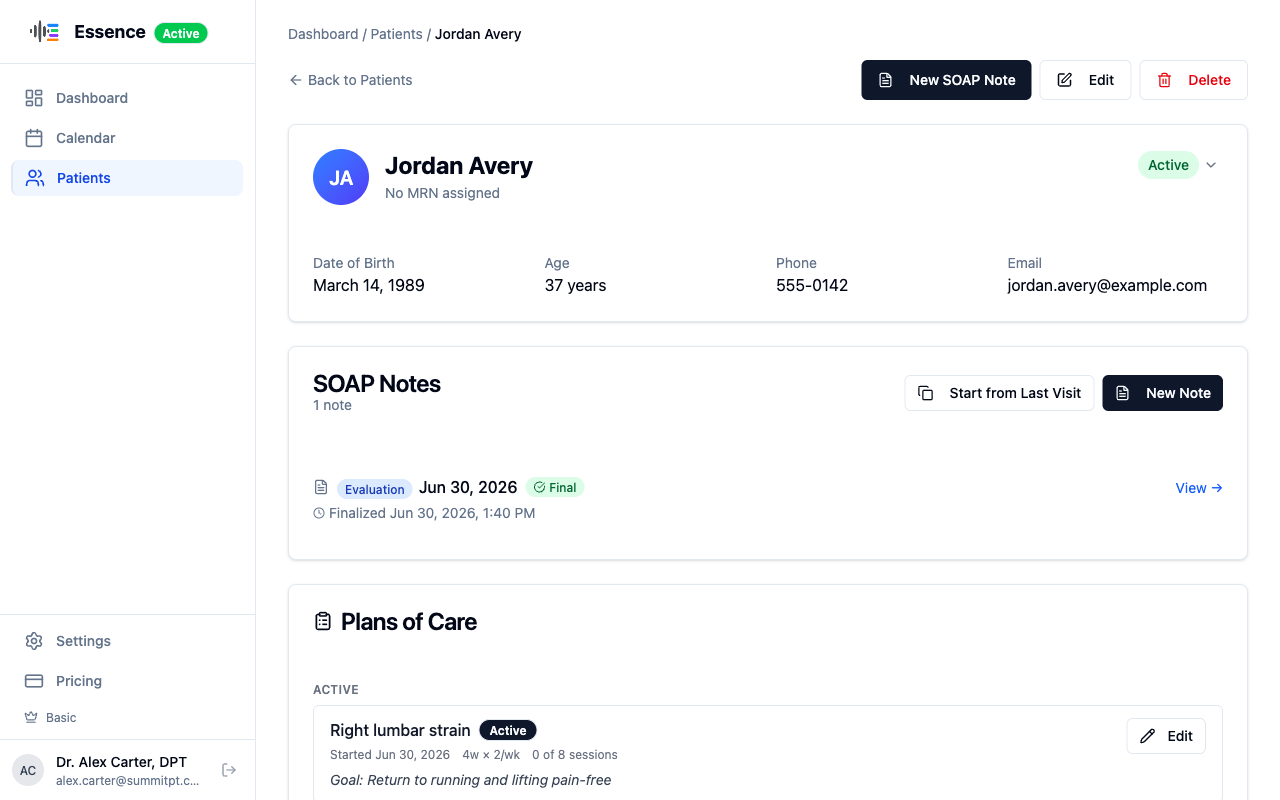
Task: Delete the patient record
Action: pos(1193,80)
